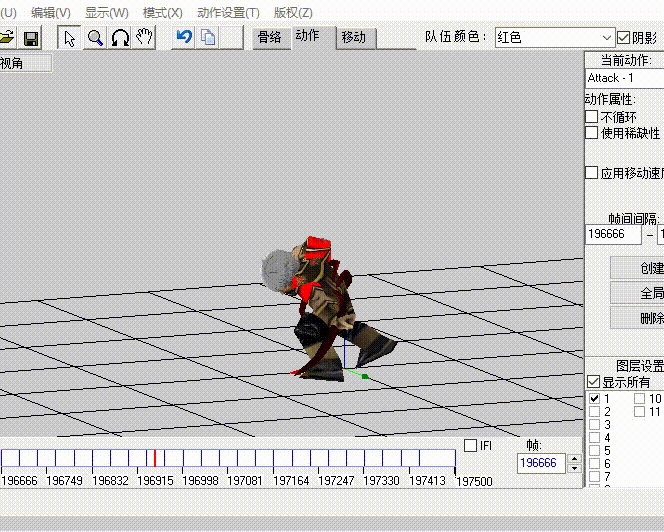Image resolution: width=664 pixels, height=532 pixels.
Task: Click the 帧 frame number field
Action: [x=541, y=463]
